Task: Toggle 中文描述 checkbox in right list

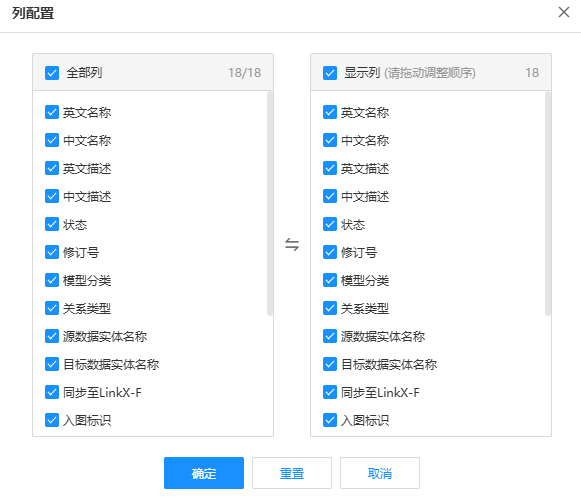Action: click(x=330, y=196)
